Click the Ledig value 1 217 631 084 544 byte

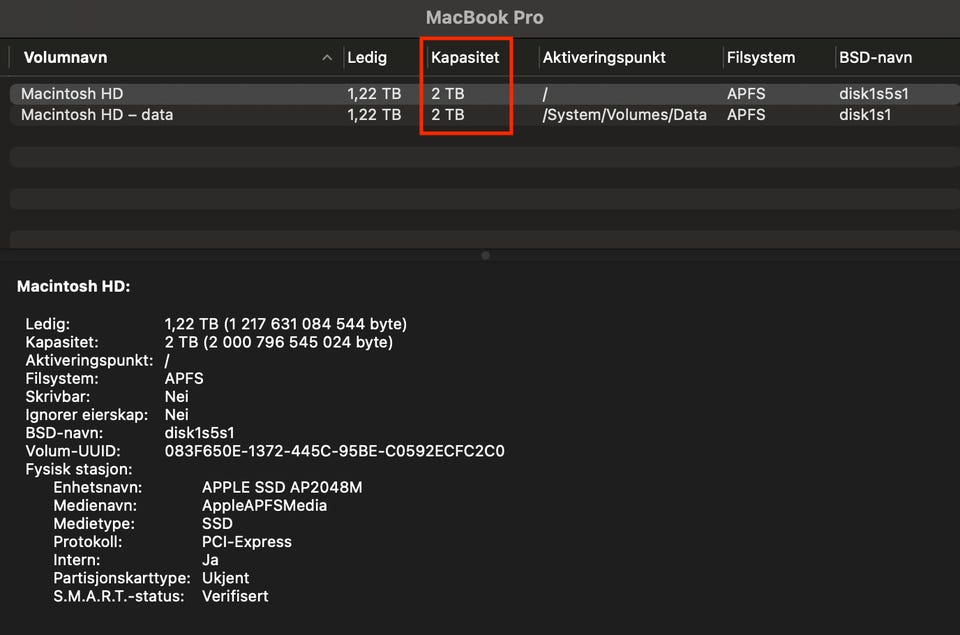(x=285, y=324)
